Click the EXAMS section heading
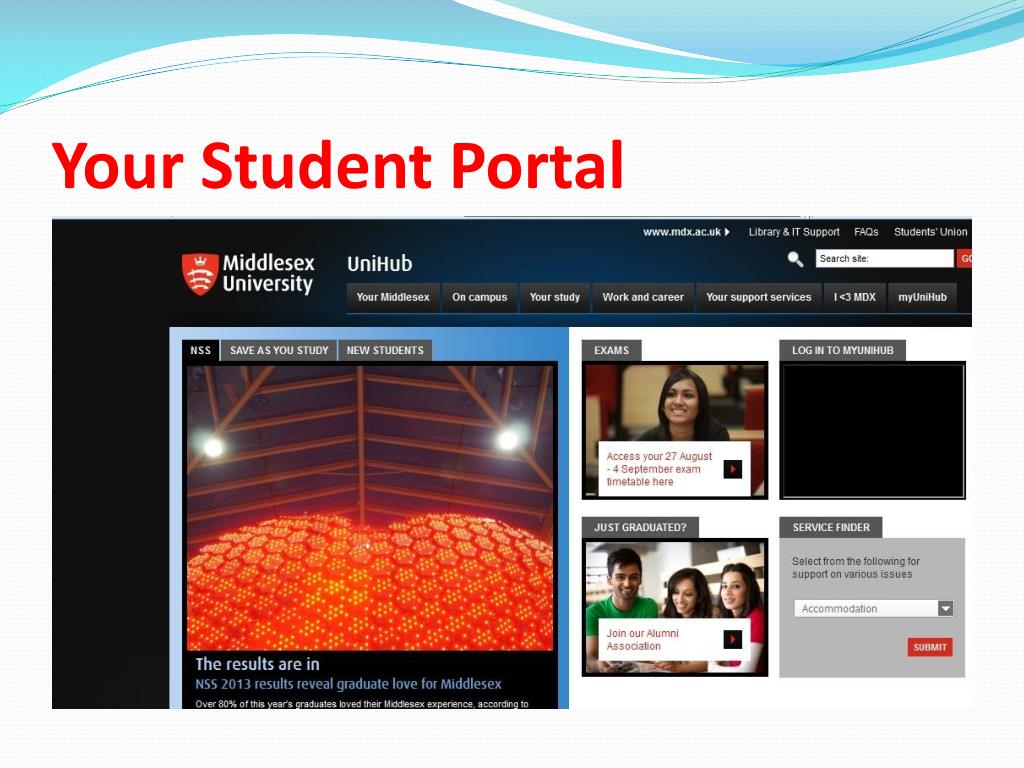 (611, 351)
